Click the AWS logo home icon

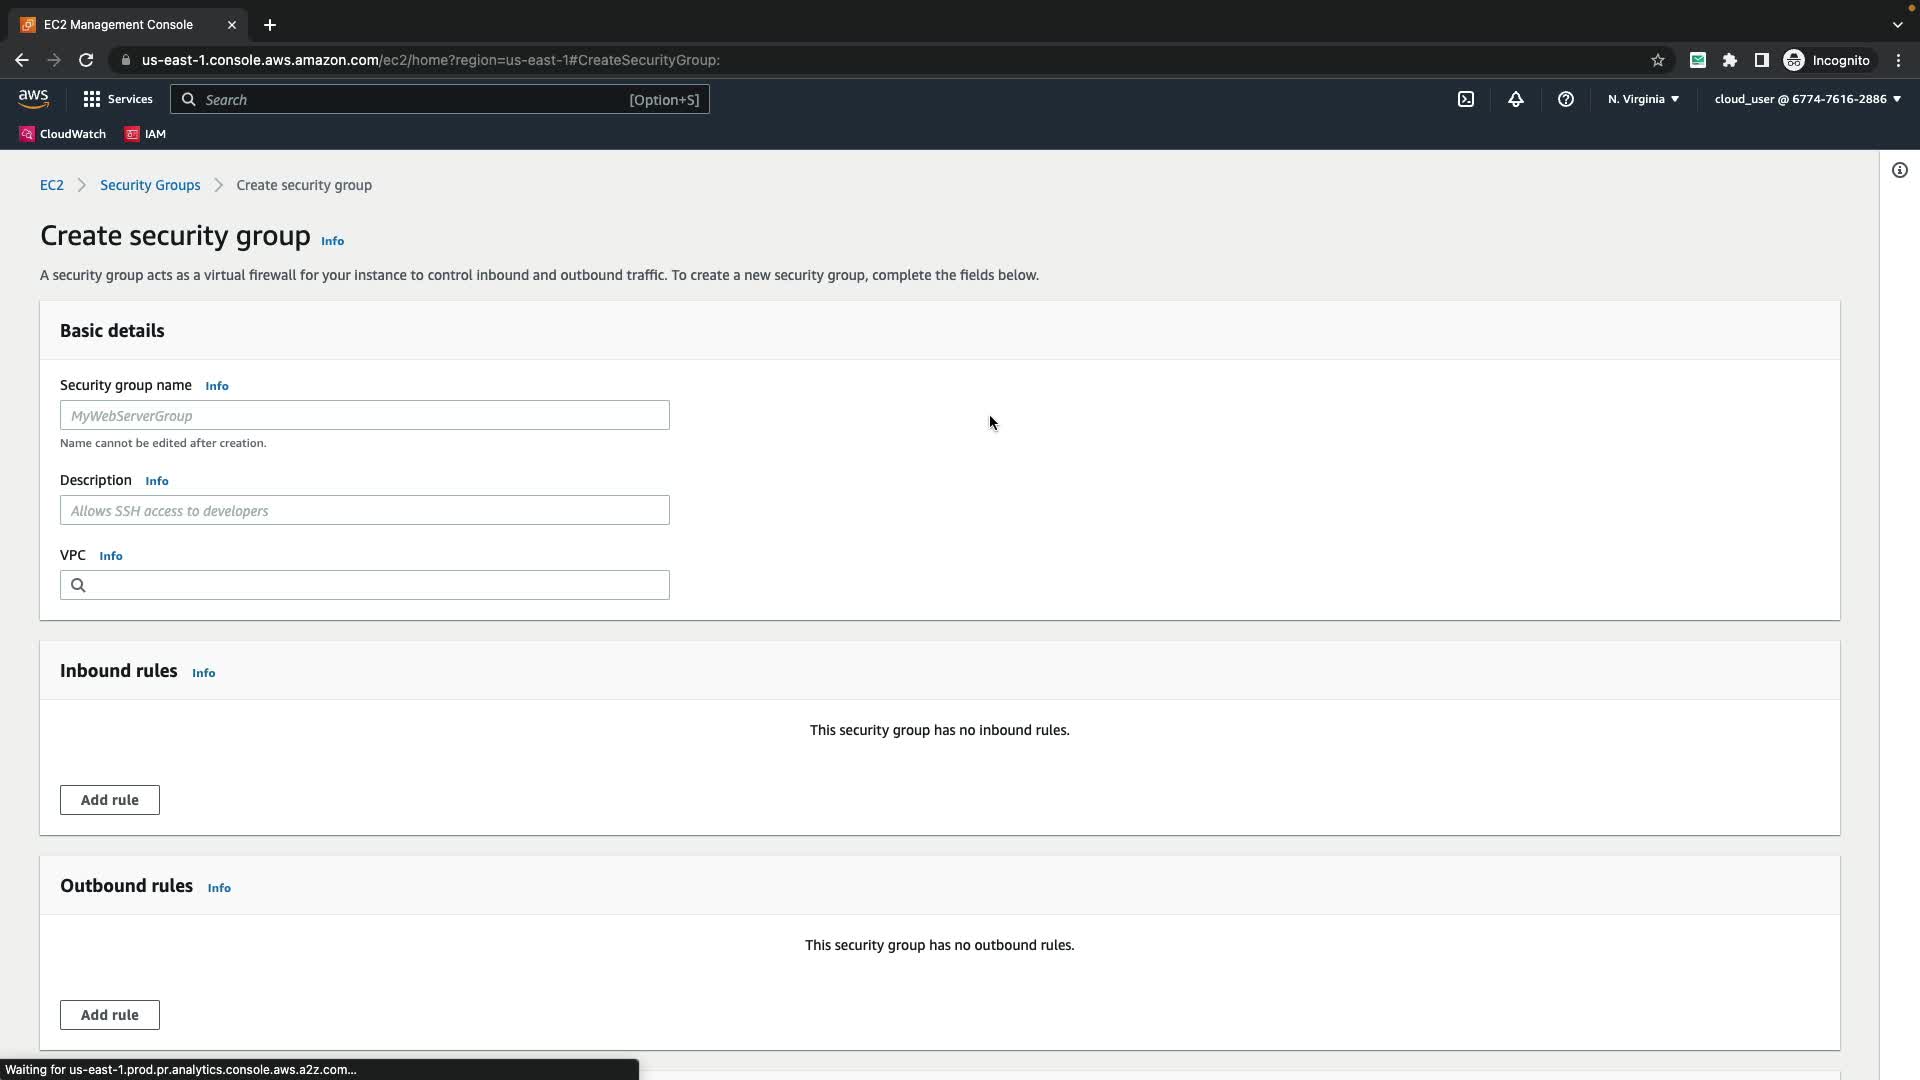pos(33,98)
